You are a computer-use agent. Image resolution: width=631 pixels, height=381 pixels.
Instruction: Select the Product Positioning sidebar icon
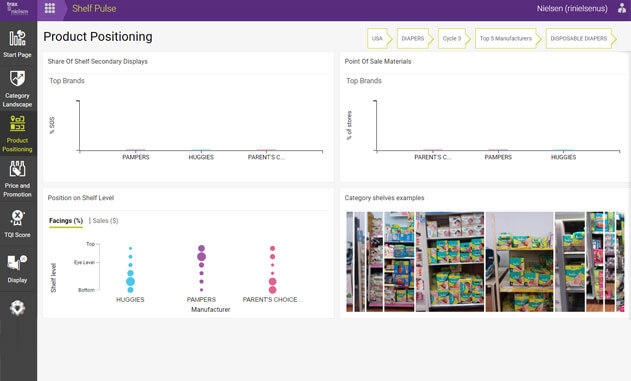click(x=17, y=133)
